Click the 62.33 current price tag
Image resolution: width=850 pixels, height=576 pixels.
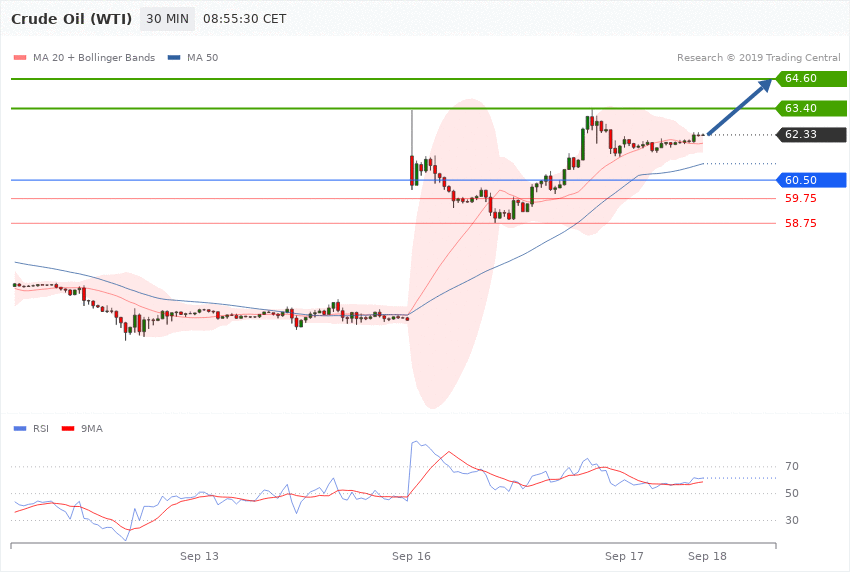tap(812, 134)
